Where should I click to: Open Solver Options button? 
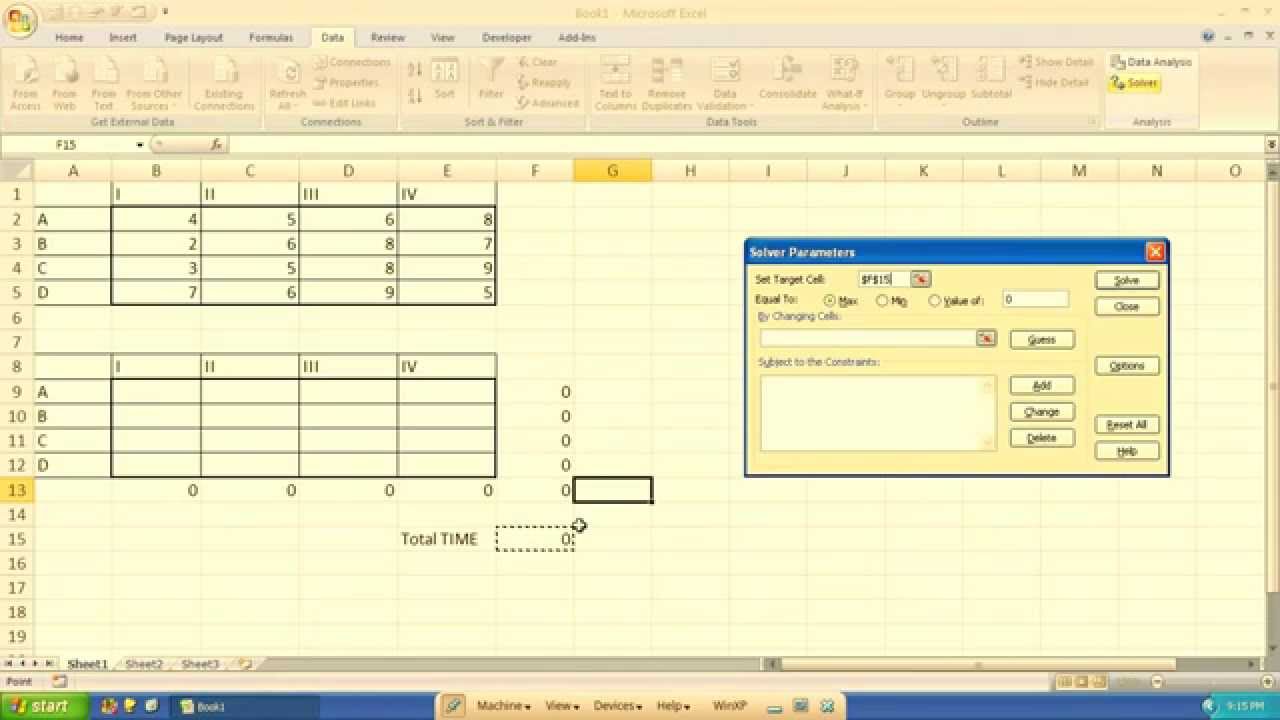pos(1127,366)
